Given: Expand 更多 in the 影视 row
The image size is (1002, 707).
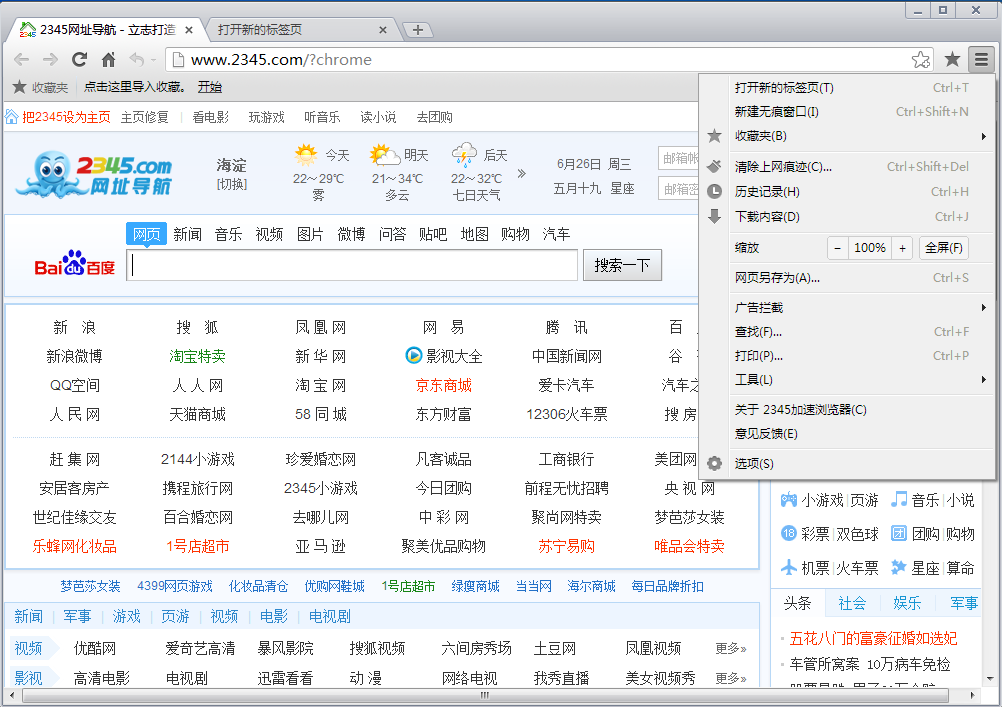Looking at the screenshot, I should (730, 678).
